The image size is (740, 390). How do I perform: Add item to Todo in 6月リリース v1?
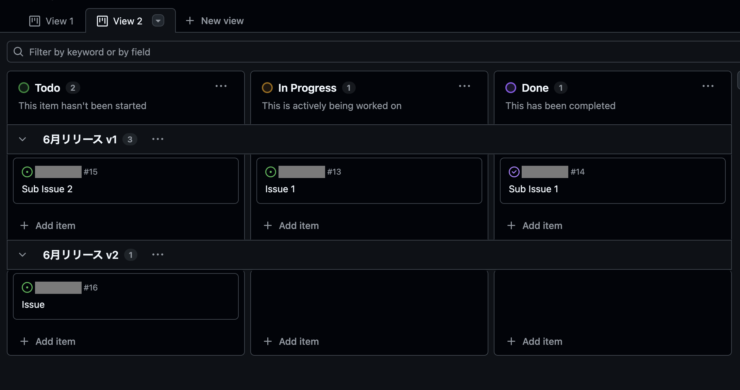48,226
